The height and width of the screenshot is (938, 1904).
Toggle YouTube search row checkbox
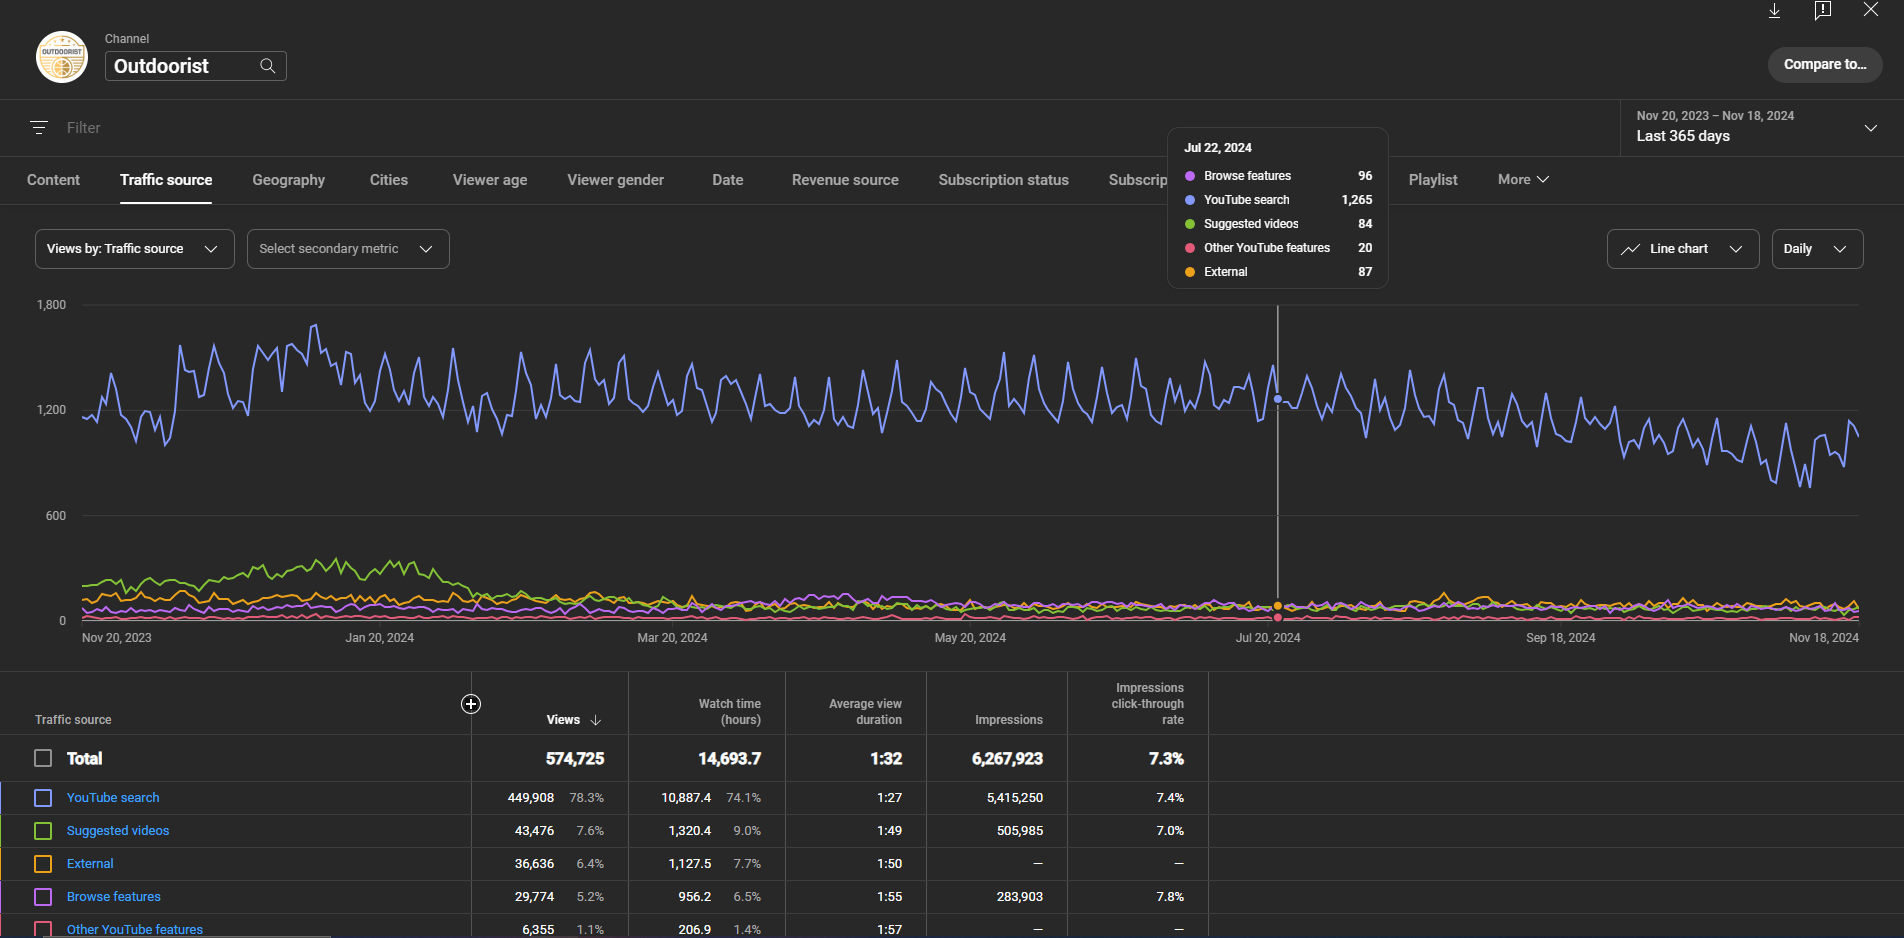43,798
